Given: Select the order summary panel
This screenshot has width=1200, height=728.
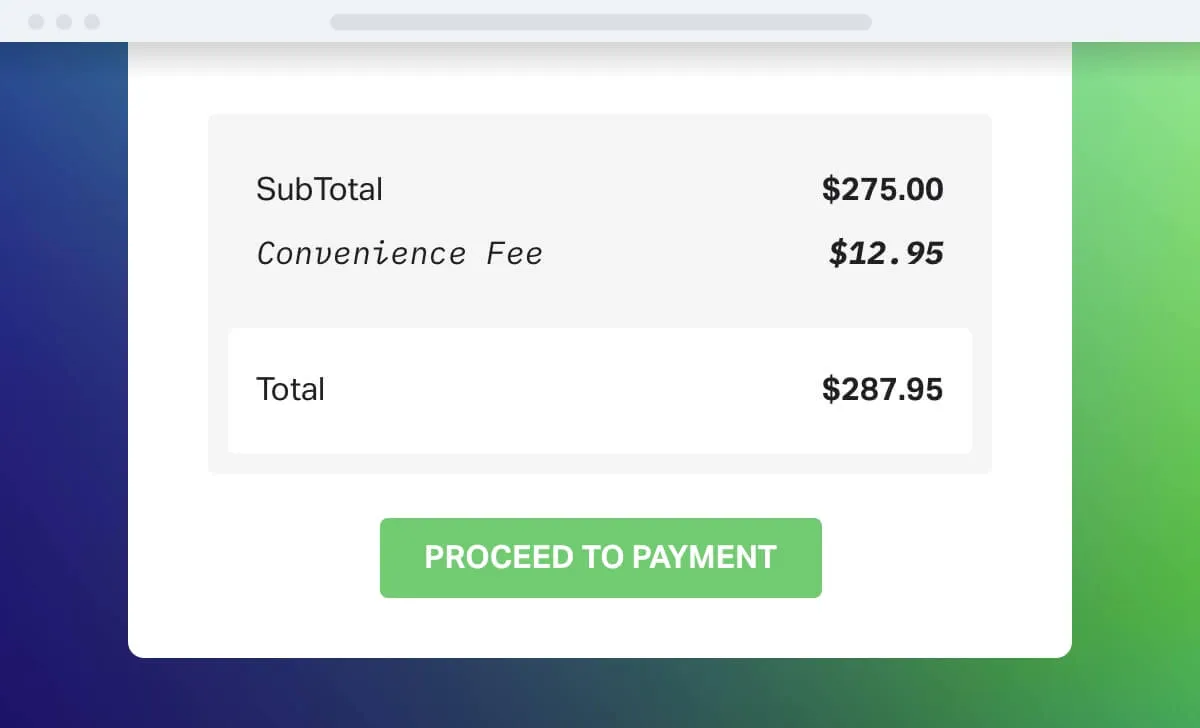Looking at the screenshot, I should (600, 292).
